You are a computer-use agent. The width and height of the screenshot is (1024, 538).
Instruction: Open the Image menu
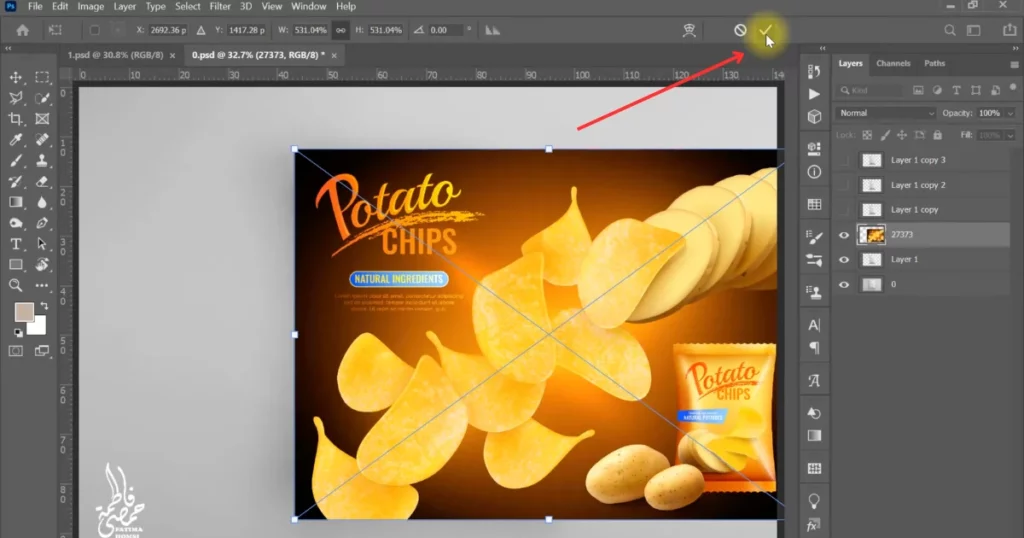tap(91, 7)
